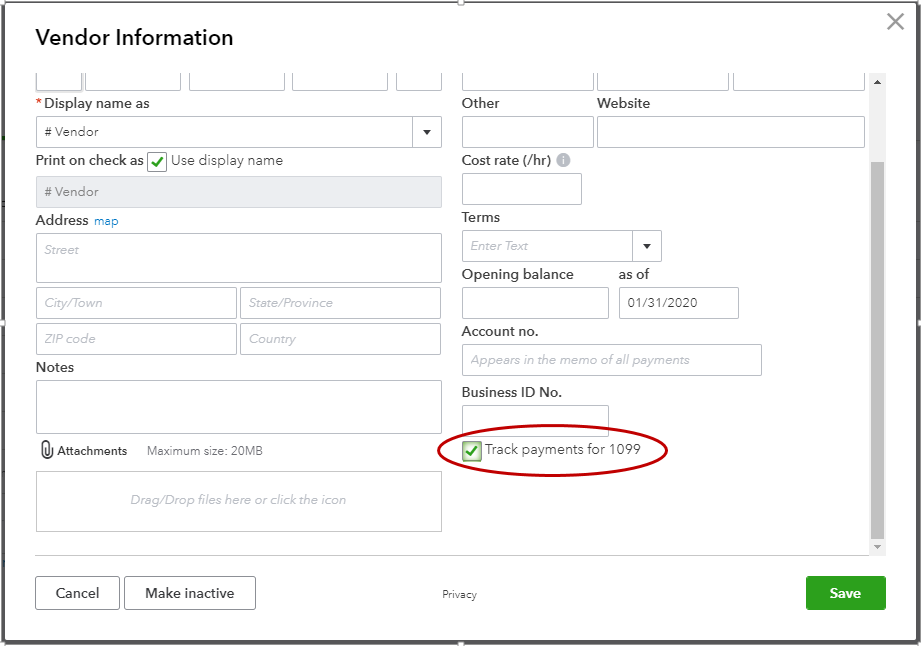Click the Cost rate info icon
The height and width of the screenshot is (646, 921).
[x=563, y=160]
